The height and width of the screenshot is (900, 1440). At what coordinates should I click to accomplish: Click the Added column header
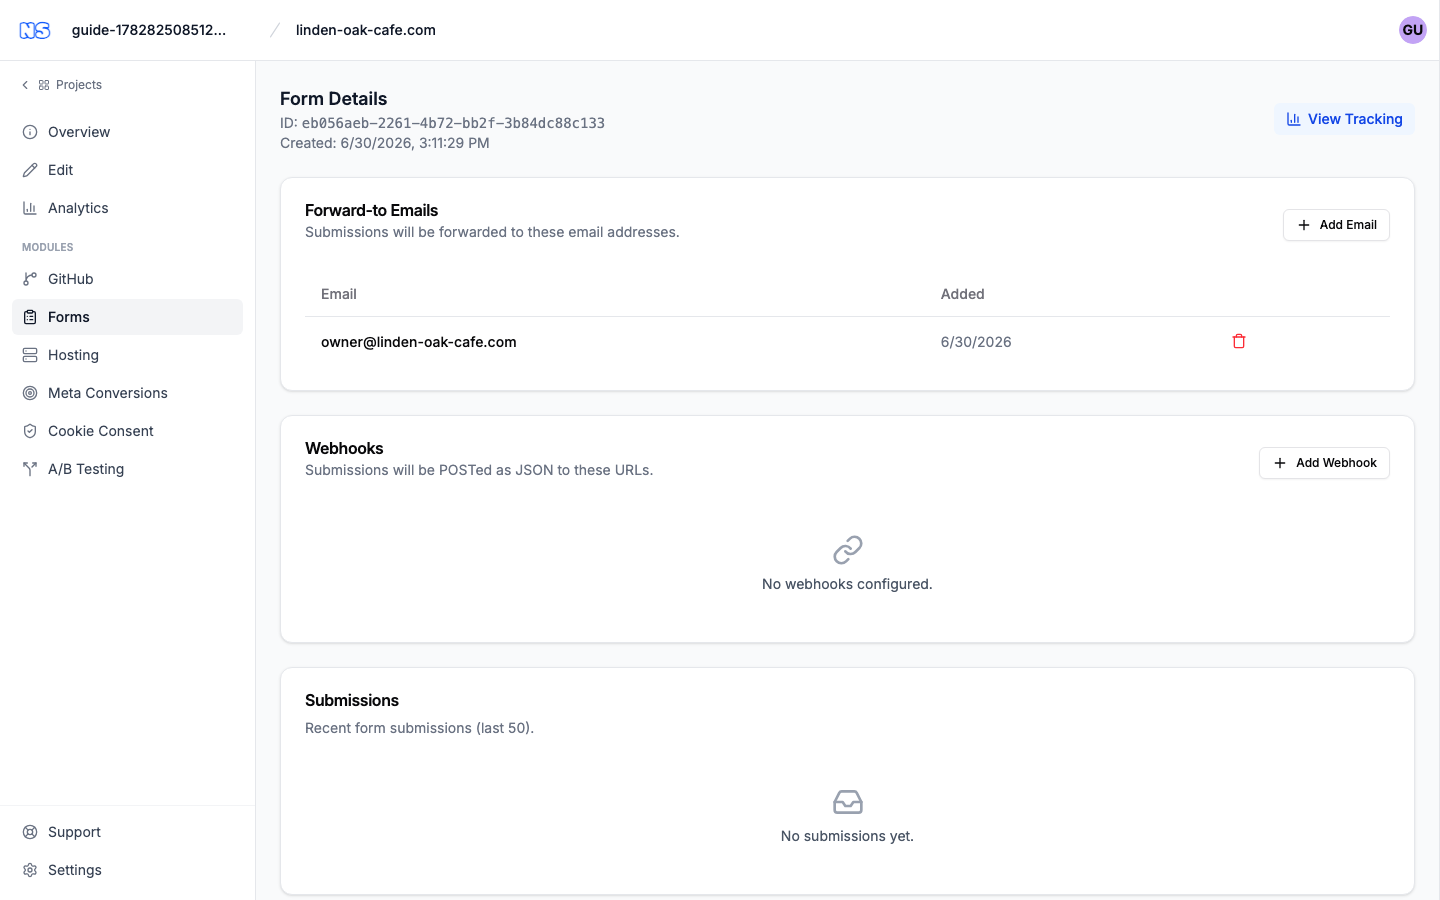[963, 294]
